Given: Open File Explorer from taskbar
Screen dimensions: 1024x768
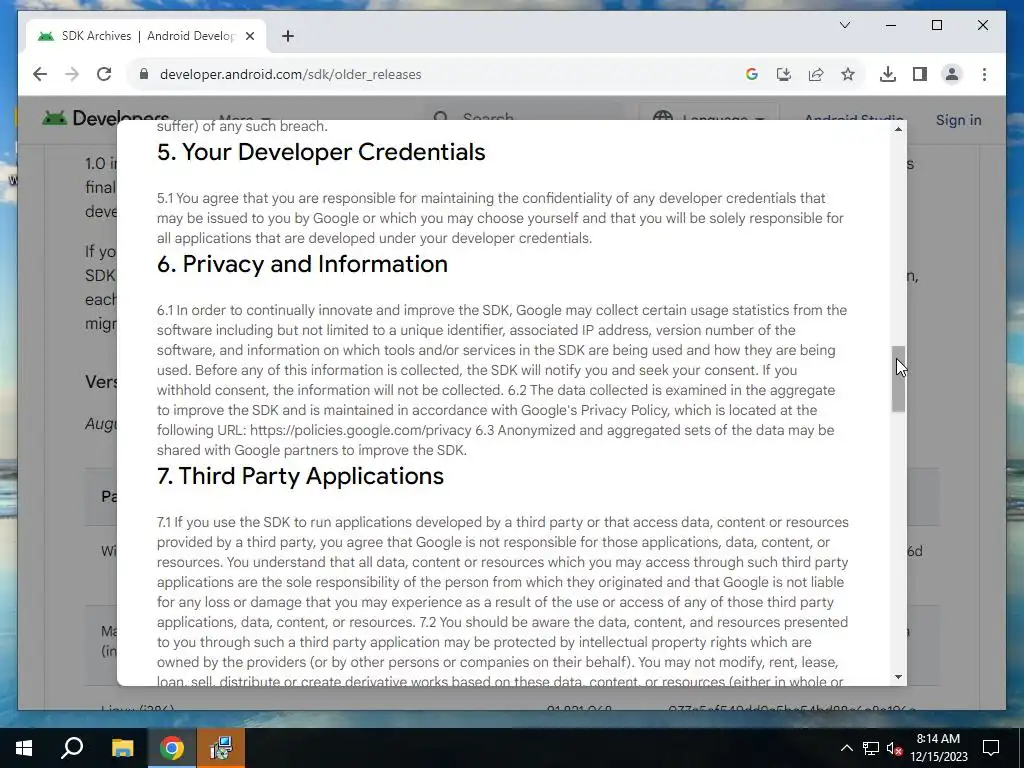Looking at the screenshot, I should pos(122,748).
